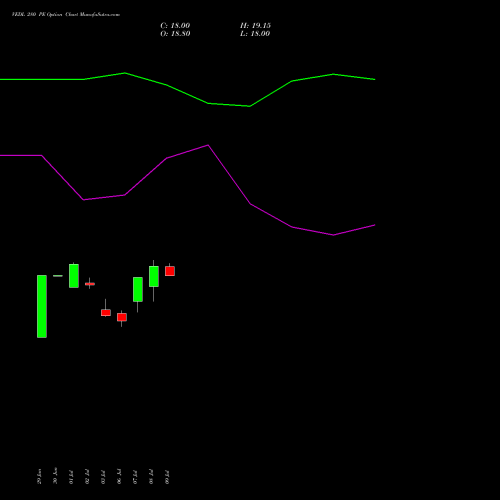Viewport: 500px width, 500px height.
Task: Click the green candle for 01 Jul
Action: tap(74, 276)
